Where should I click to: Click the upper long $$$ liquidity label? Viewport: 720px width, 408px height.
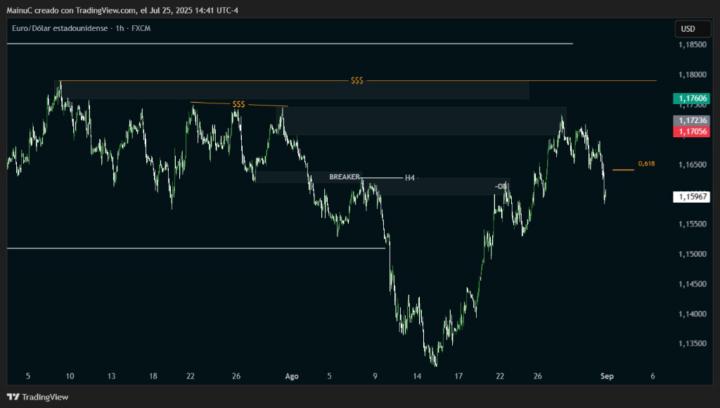(357, 81)
